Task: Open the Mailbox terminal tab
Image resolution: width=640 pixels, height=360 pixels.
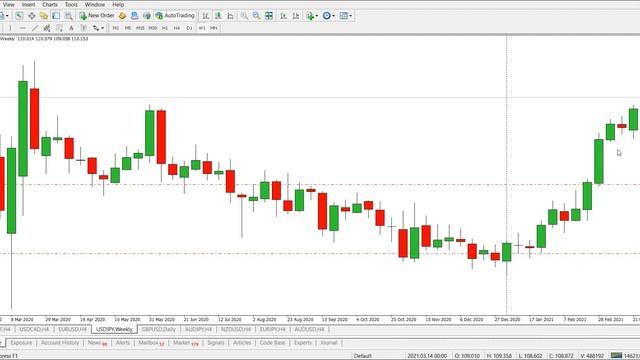Action: tap(151, 343)
